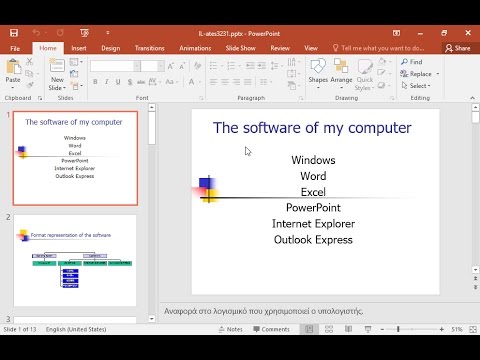The height and width of the screenshot is (360, 480).
Task: Open the slide Layout options
Action: click(x=75, y=62)
